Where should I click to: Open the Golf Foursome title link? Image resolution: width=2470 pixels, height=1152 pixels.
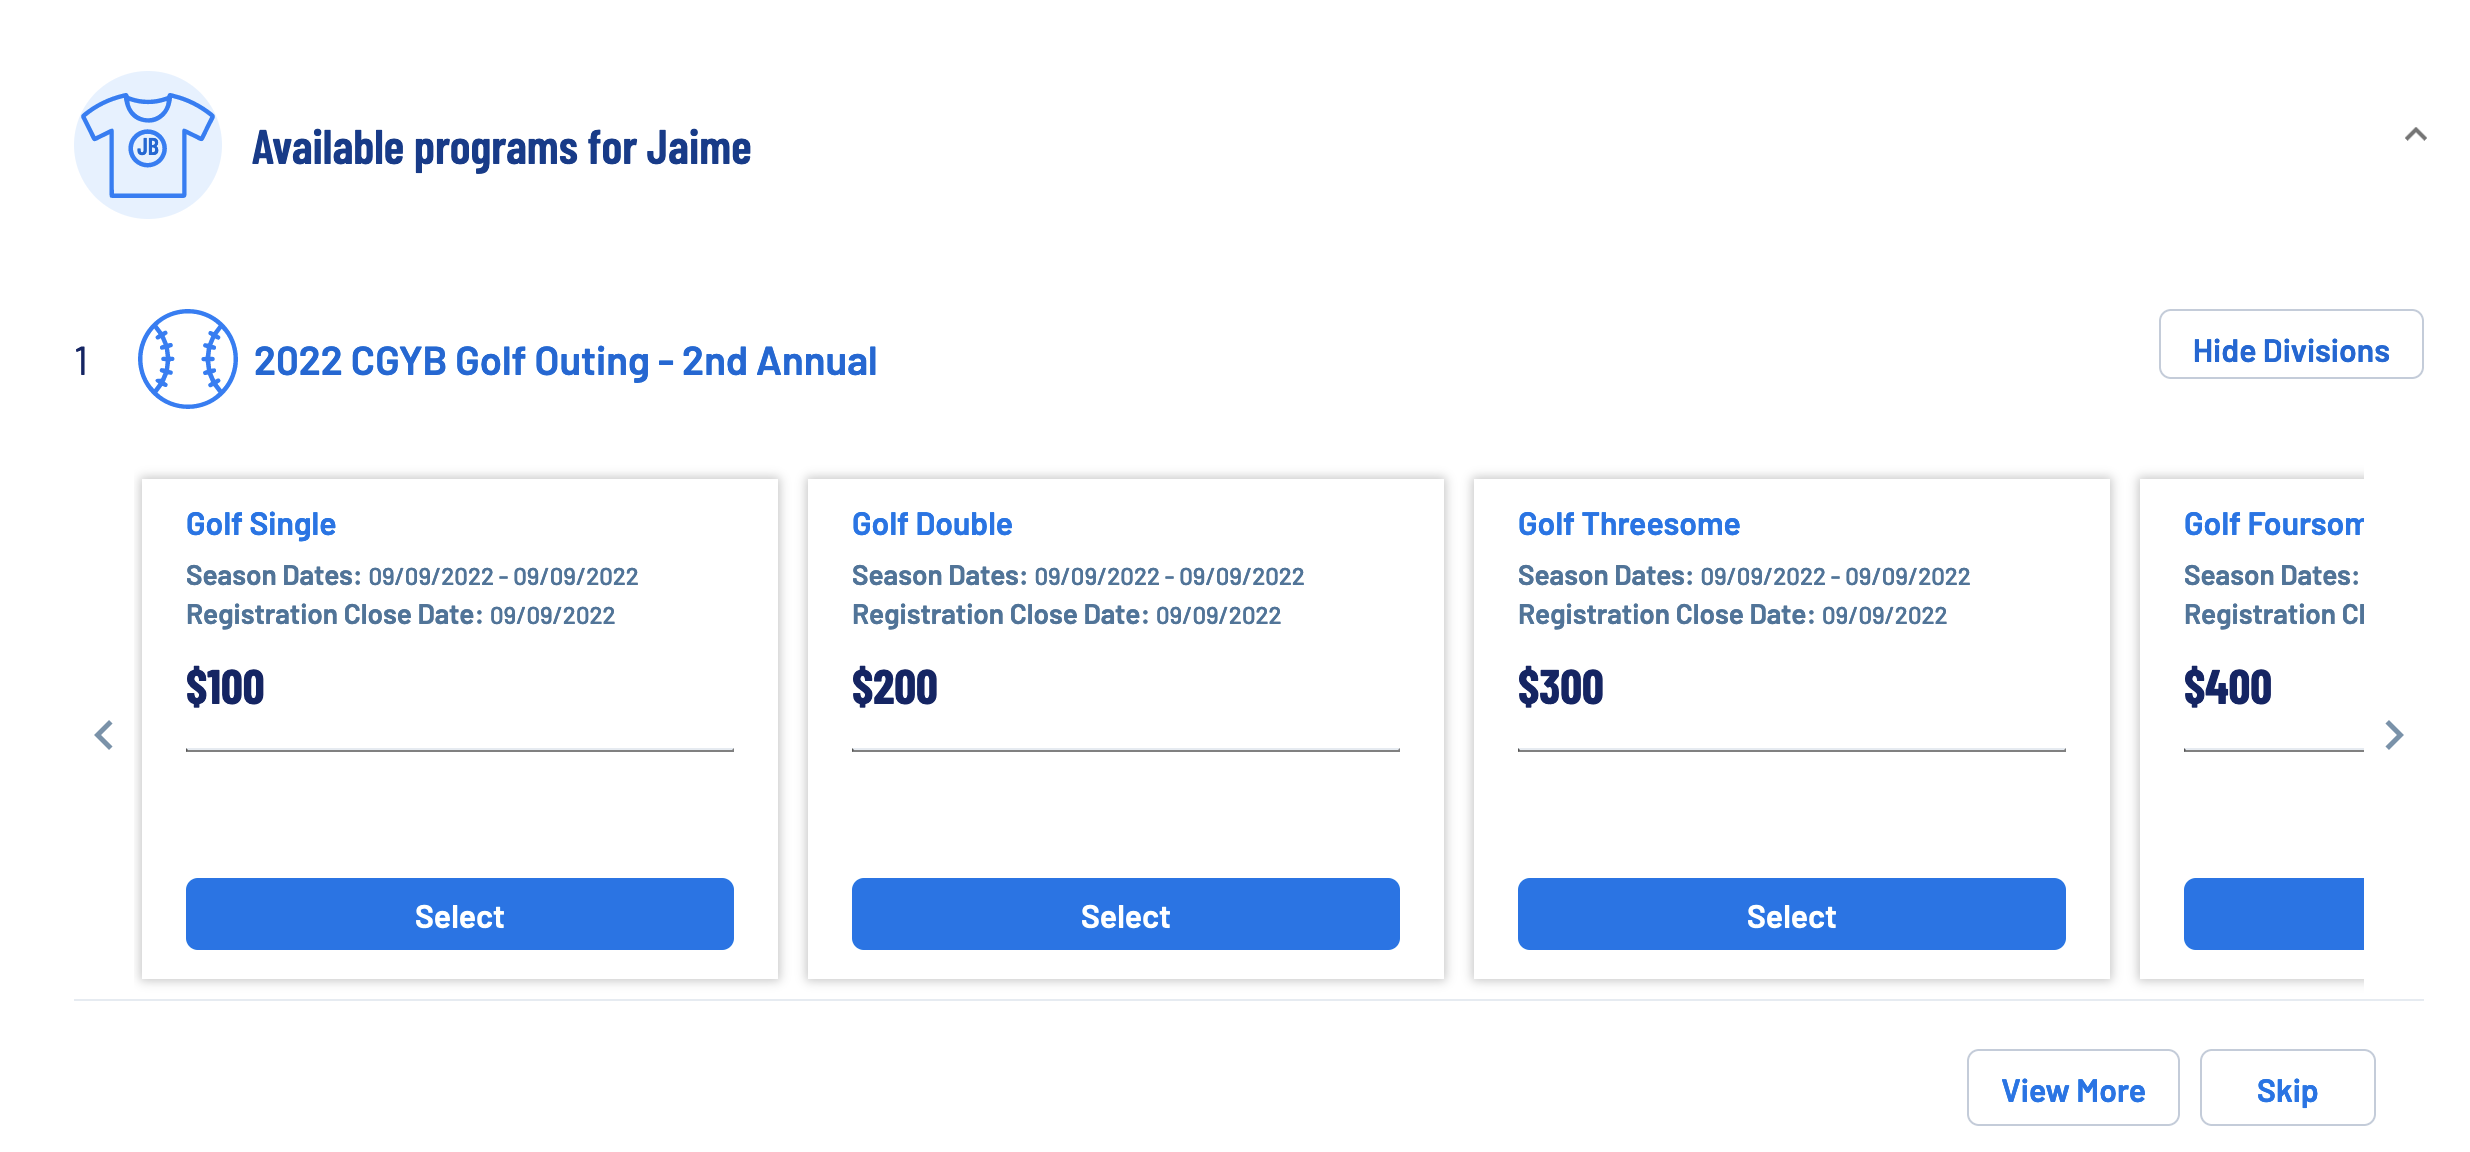pyautogui.click(x=2274, y=524)
